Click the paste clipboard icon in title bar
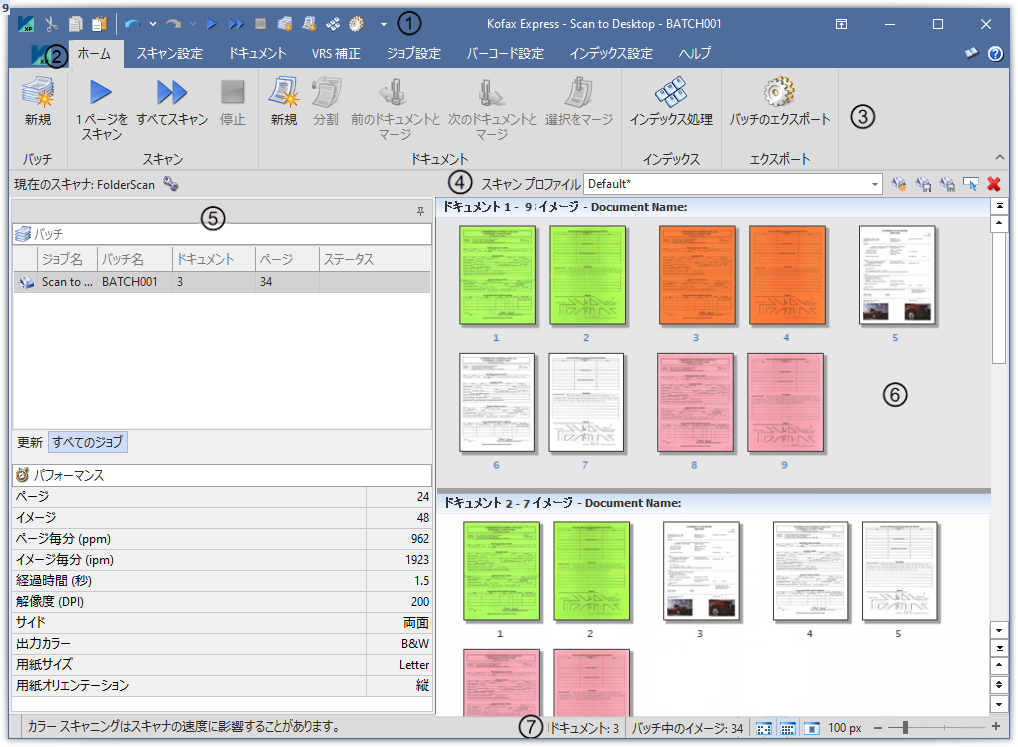The height and width of the screenshot is (747, 1018). pos(98,23)
